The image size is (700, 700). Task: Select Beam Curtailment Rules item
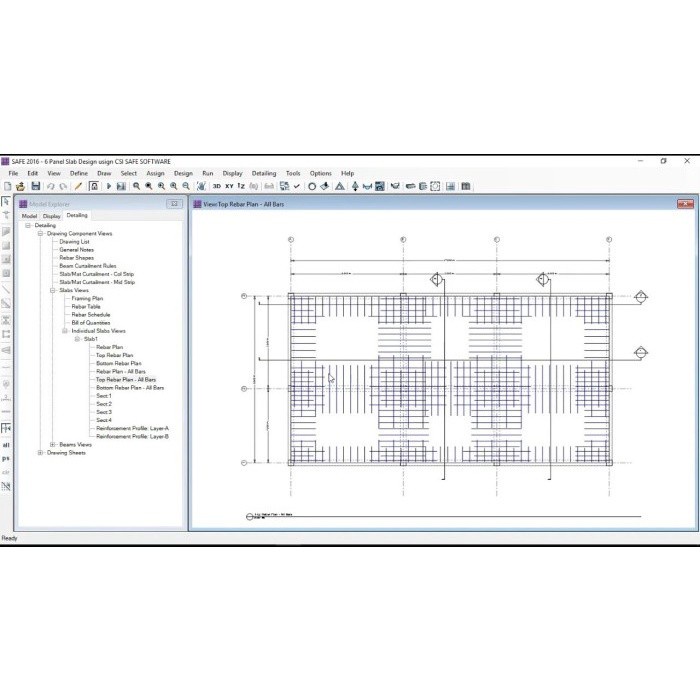[88, 266]
